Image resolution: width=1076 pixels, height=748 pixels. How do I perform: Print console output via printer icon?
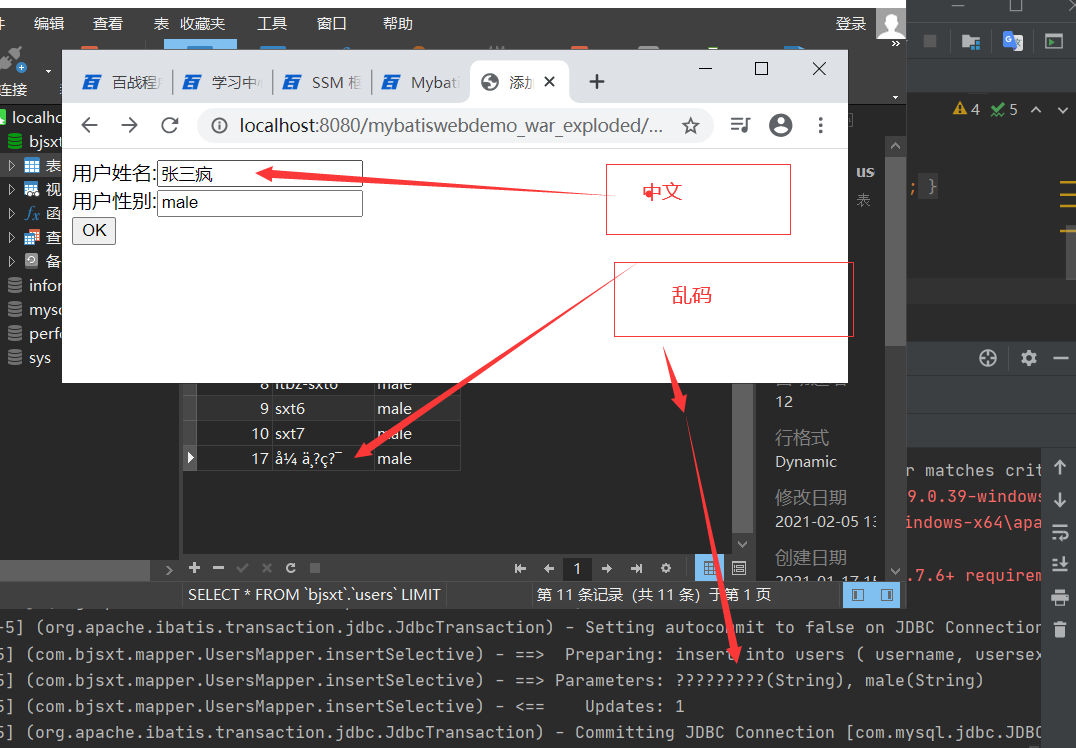pos(1060,597)
